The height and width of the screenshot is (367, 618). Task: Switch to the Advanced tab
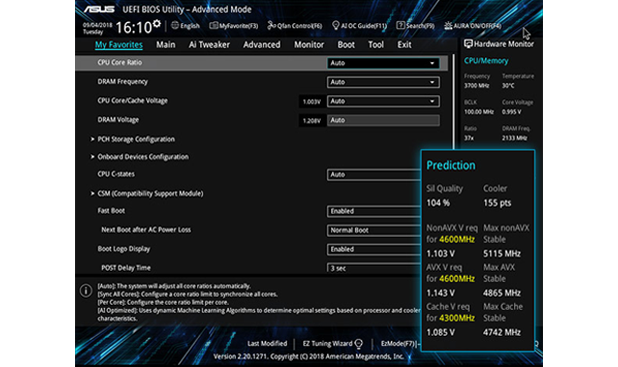tap(262, 45)
